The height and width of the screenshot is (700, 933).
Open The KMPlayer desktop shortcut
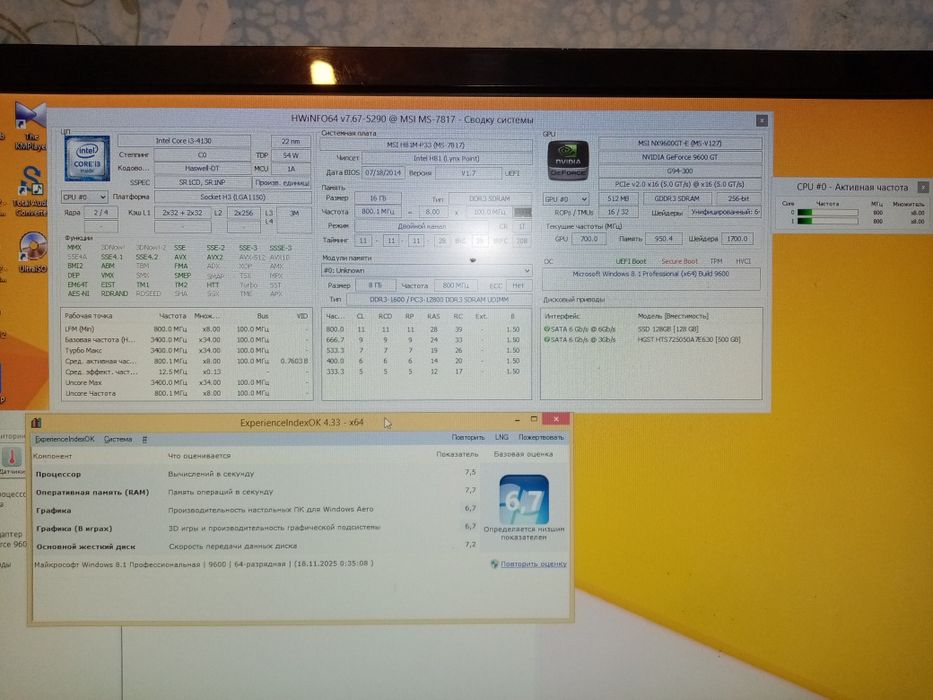(x=30, y=126)
